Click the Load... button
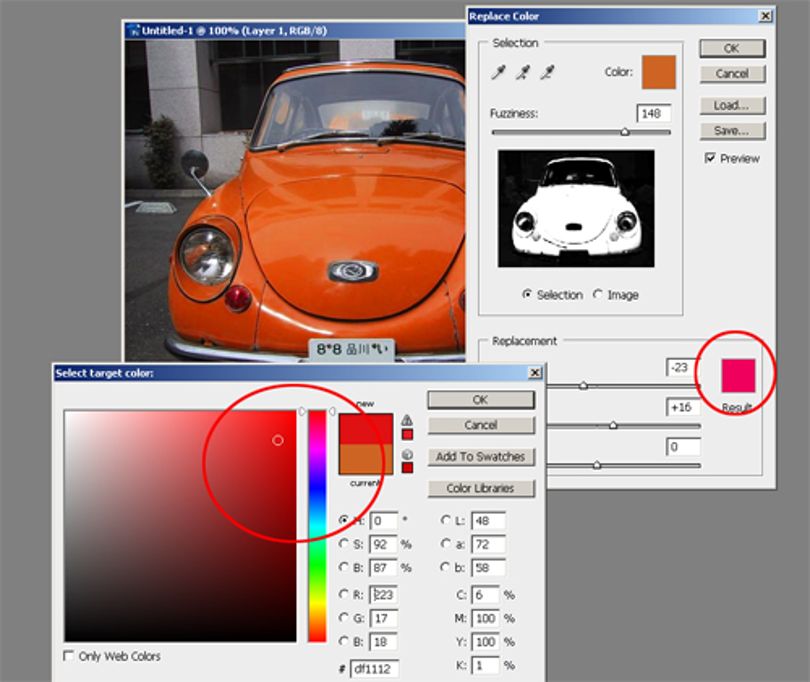 [732, 105]
